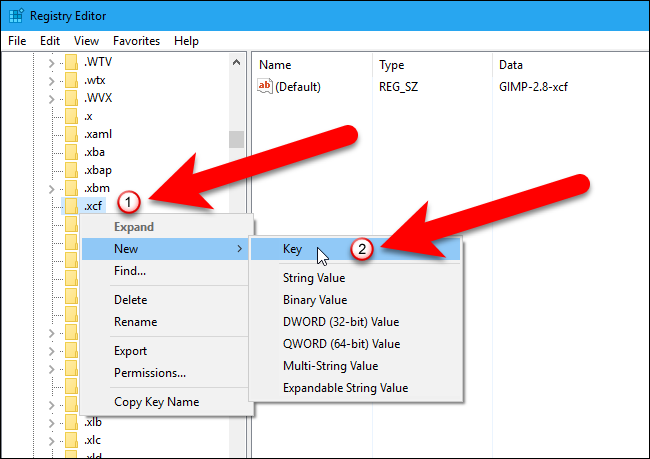Select DWORD (32-bit) Value option

point(355,322)
